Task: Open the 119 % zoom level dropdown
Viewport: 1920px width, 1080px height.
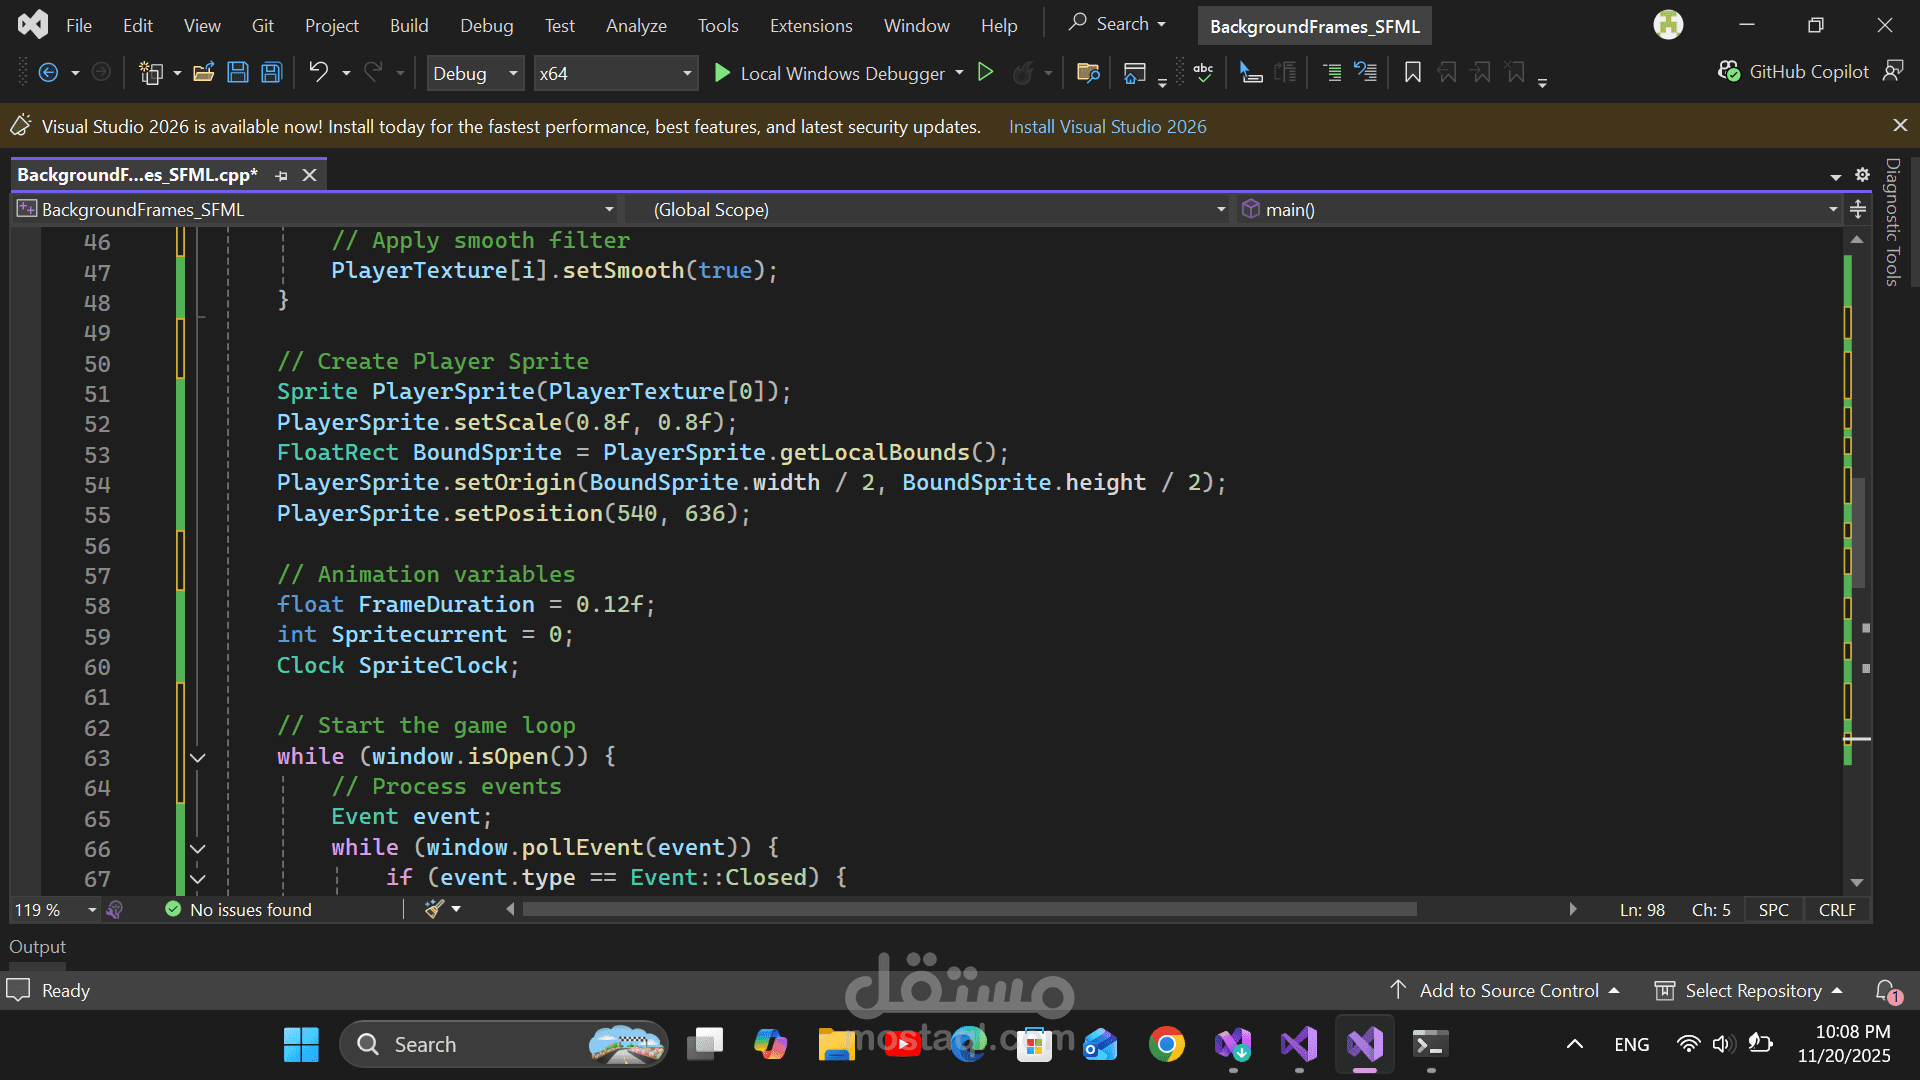Action: [x=91, y=910]
